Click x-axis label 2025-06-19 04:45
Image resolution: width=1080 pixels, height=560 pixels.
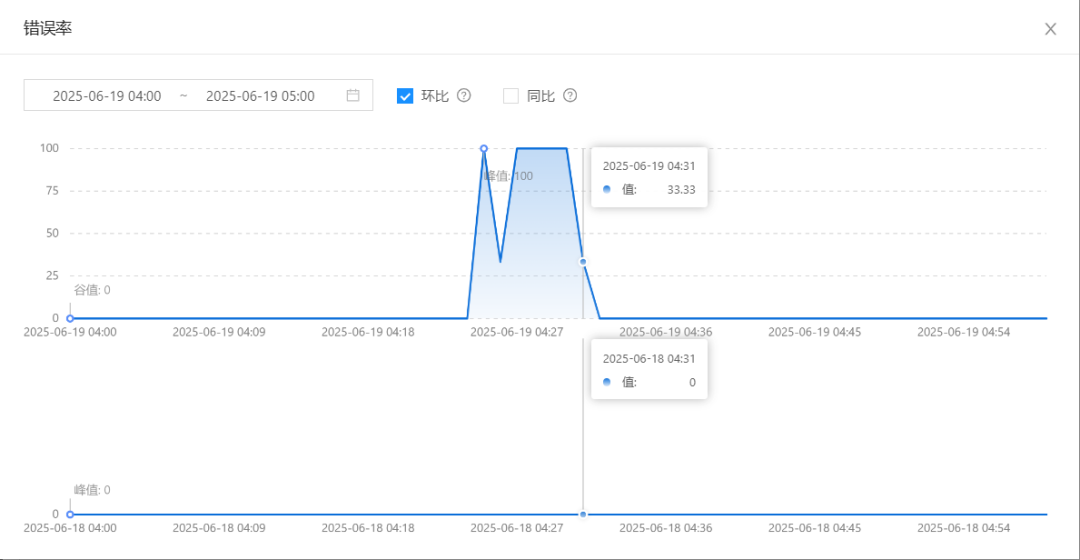click(x=815, y=332)
